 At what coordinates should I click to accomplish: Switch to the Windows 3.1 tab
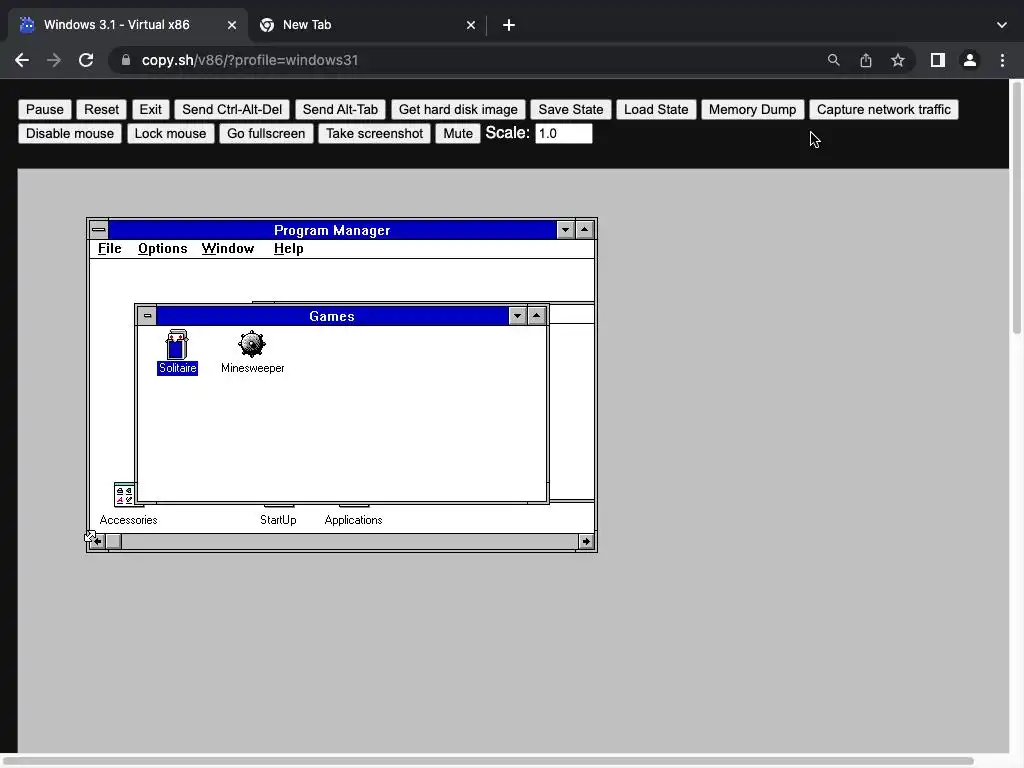pos(127,25)
